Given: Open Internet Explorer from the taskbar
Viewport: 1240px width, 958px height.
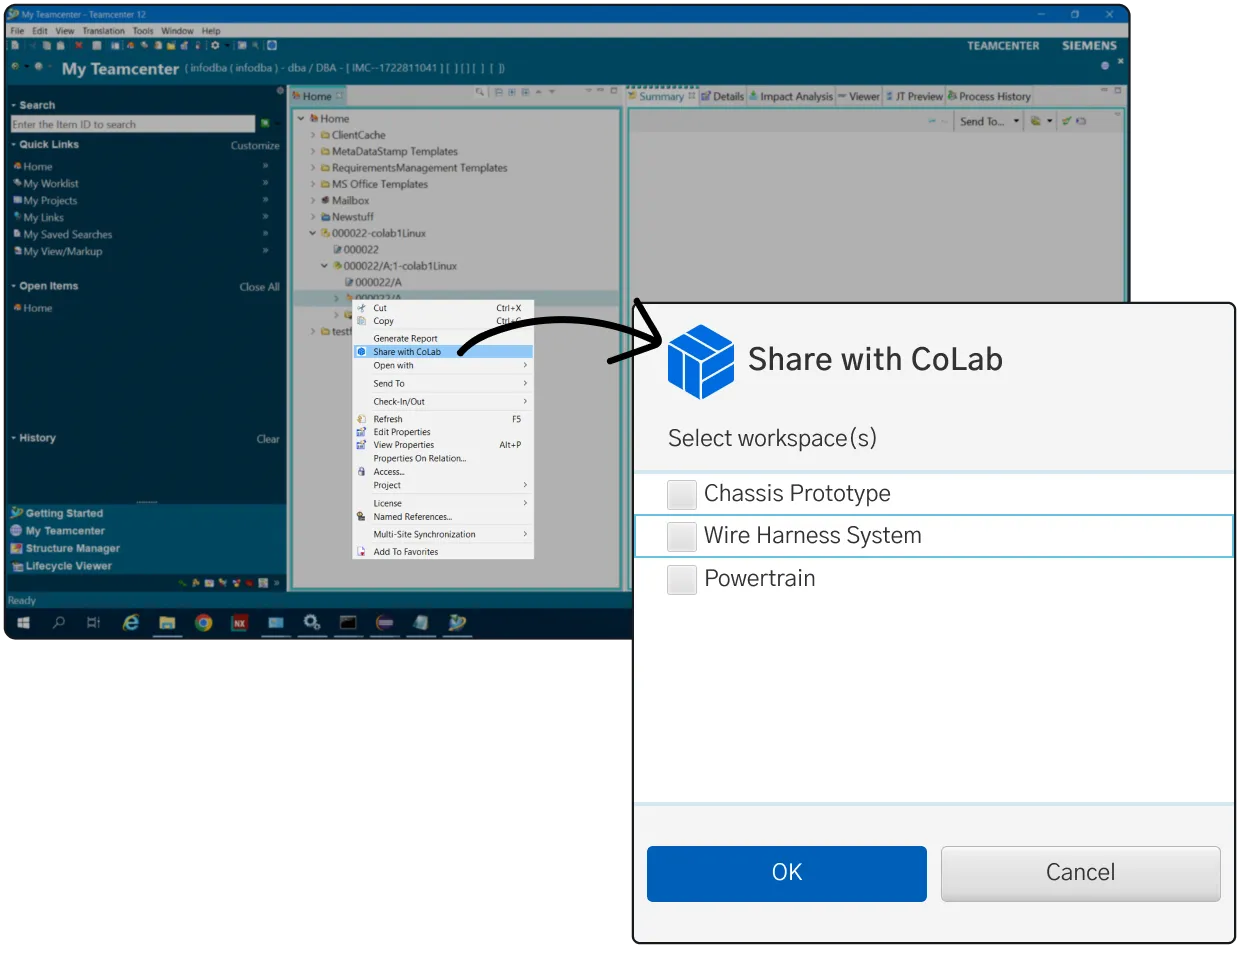Looking at the screenshot, I should pyautogui.click(x=131, y=623).
